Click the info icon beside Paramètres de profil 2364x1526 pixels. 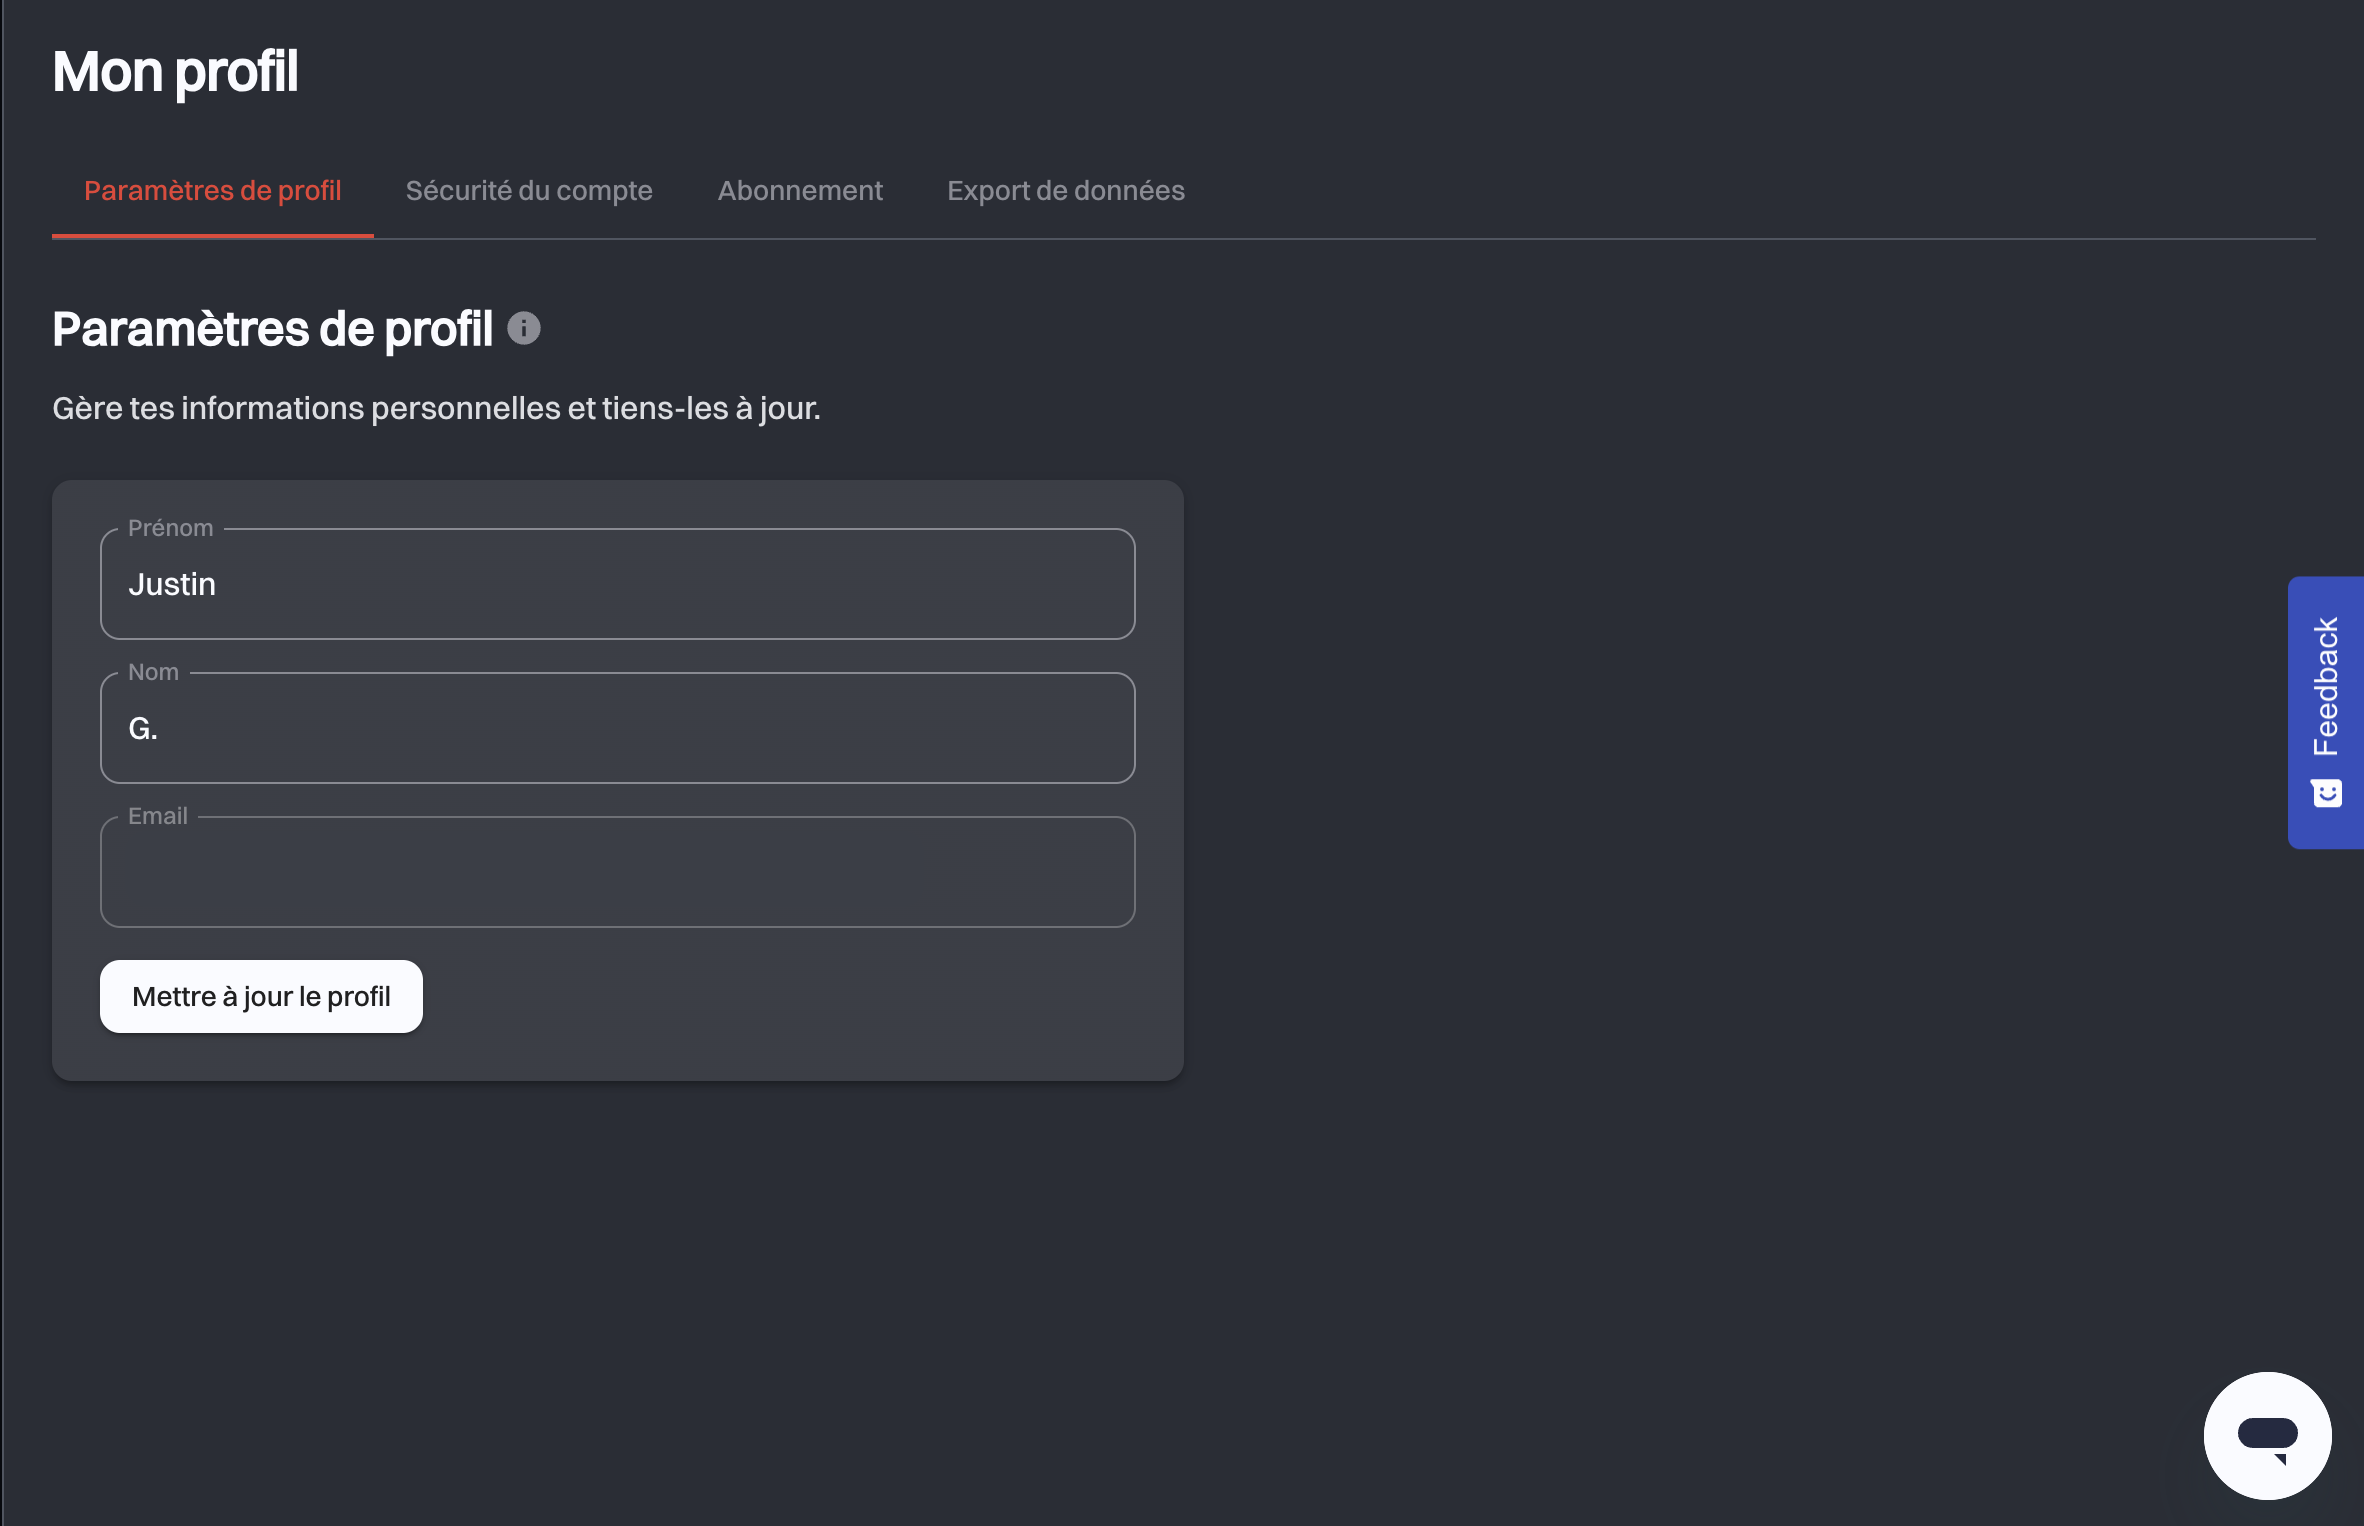click(524, 328)
